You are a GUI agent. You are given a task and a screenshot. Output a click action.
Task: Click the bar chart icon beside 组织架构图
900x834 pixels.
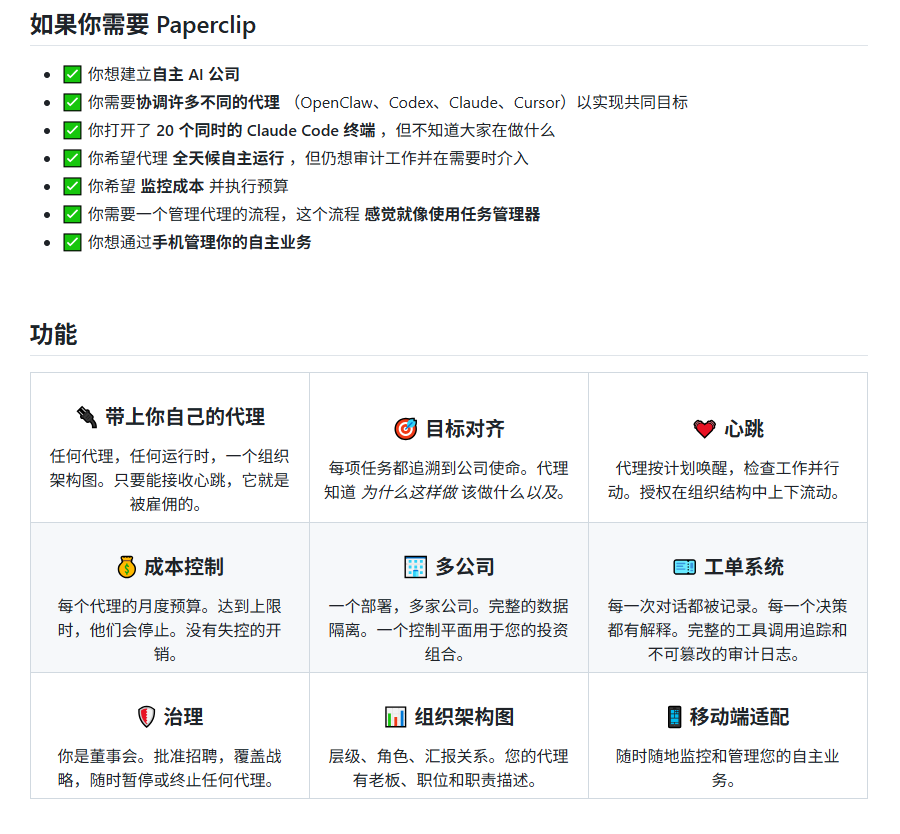tap(395, 716)
